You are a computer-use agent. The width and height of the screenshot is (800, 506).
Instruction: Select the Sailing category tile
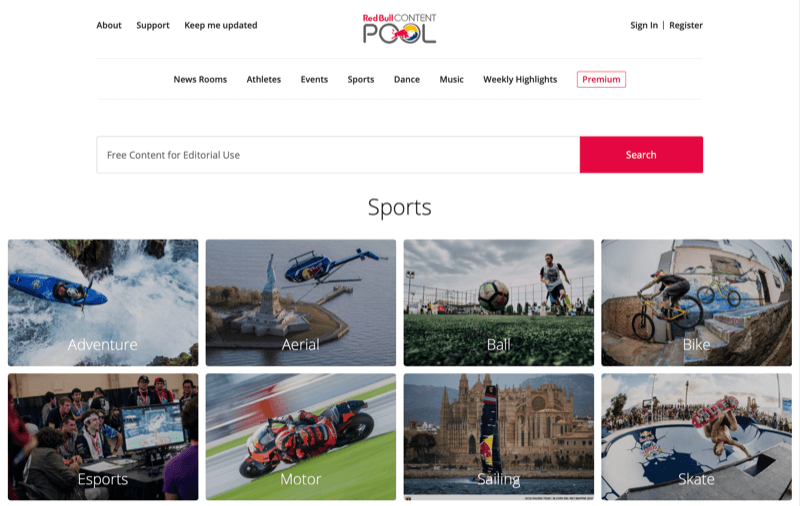[498, 437]
